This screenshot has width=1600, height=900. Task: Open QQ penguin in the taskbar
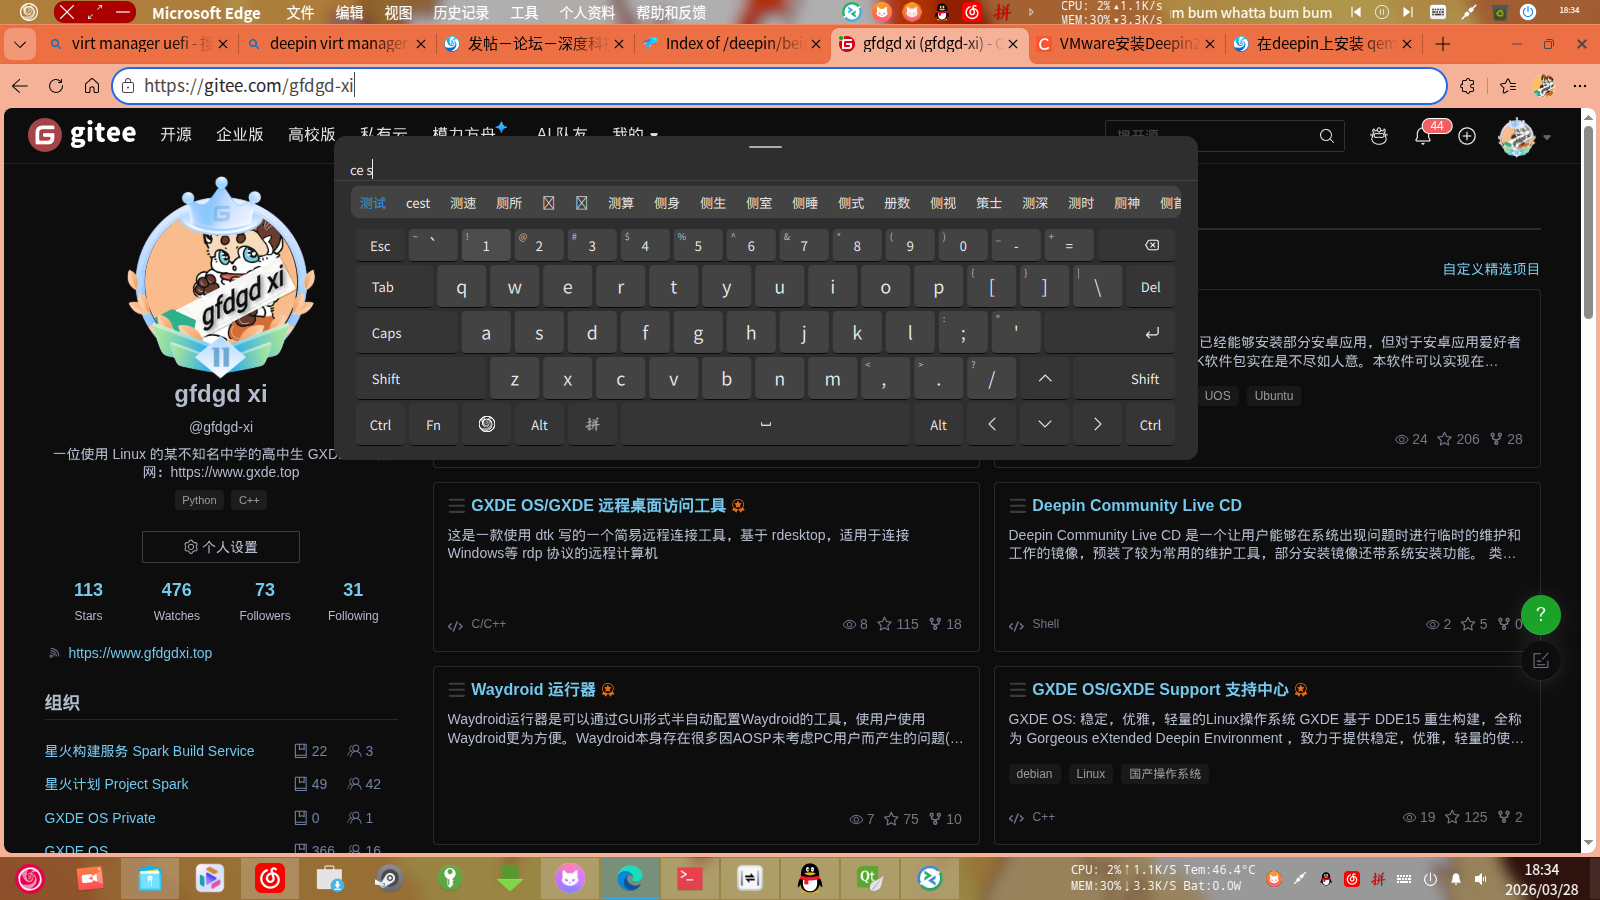pos(810,878)
